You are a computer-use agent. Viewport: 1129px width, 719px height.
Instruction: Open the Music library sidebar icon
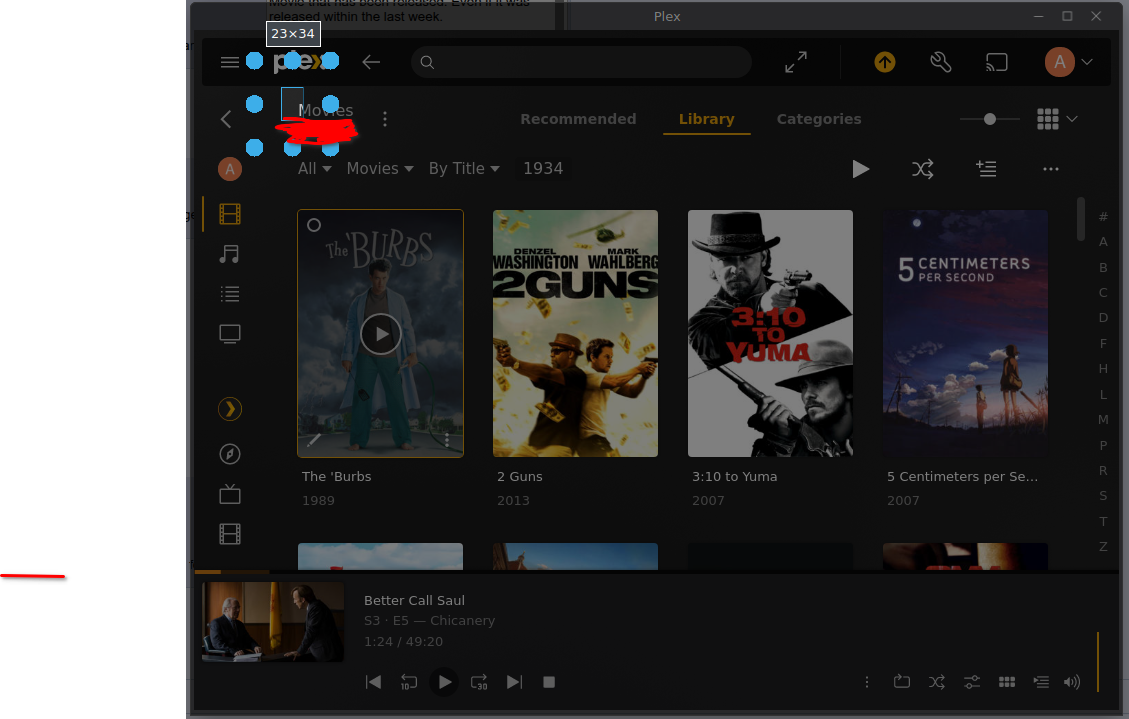point(230,254)
